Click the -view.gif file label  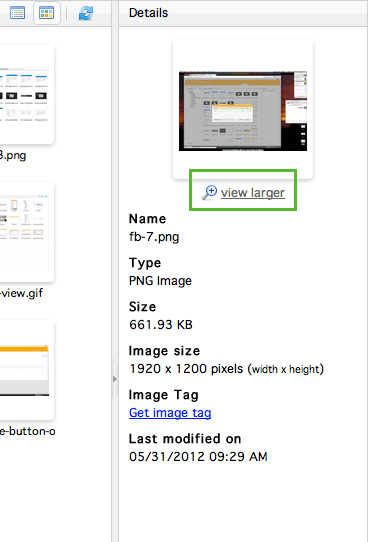(21, 293)
